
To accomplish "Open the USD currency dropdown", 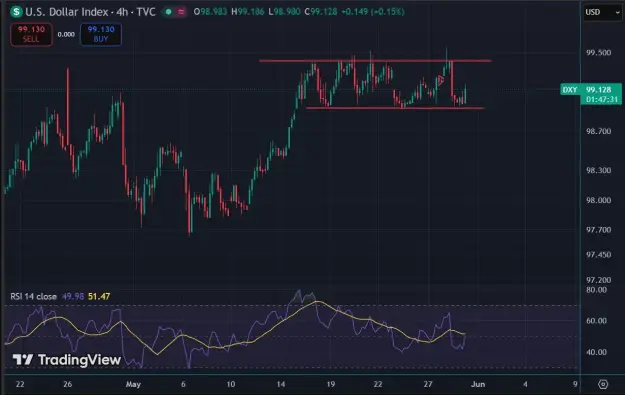I will [x=602, y=12].
